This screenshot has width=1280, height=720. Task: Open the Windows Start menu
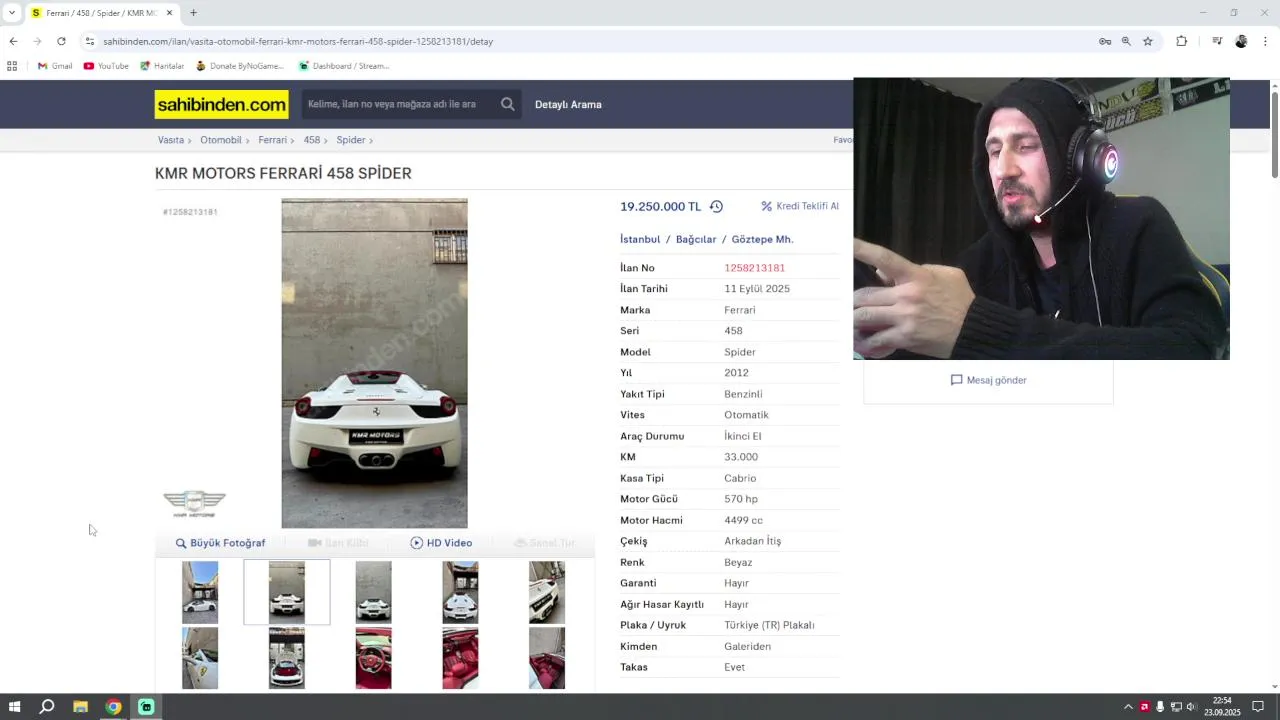[x=14, y=707]
